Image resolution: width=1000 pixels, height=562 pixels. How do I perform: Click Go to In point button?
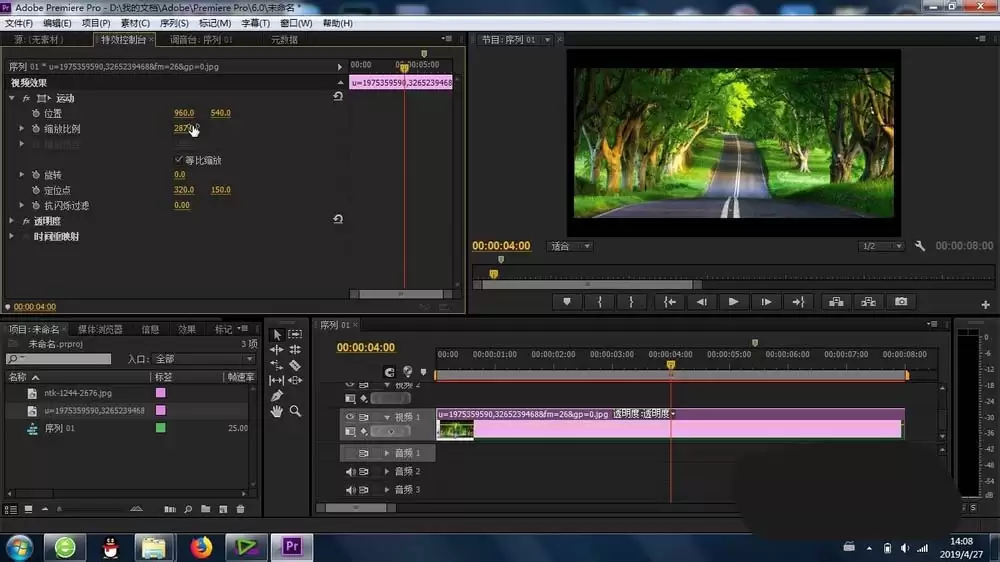click(670, 302)
